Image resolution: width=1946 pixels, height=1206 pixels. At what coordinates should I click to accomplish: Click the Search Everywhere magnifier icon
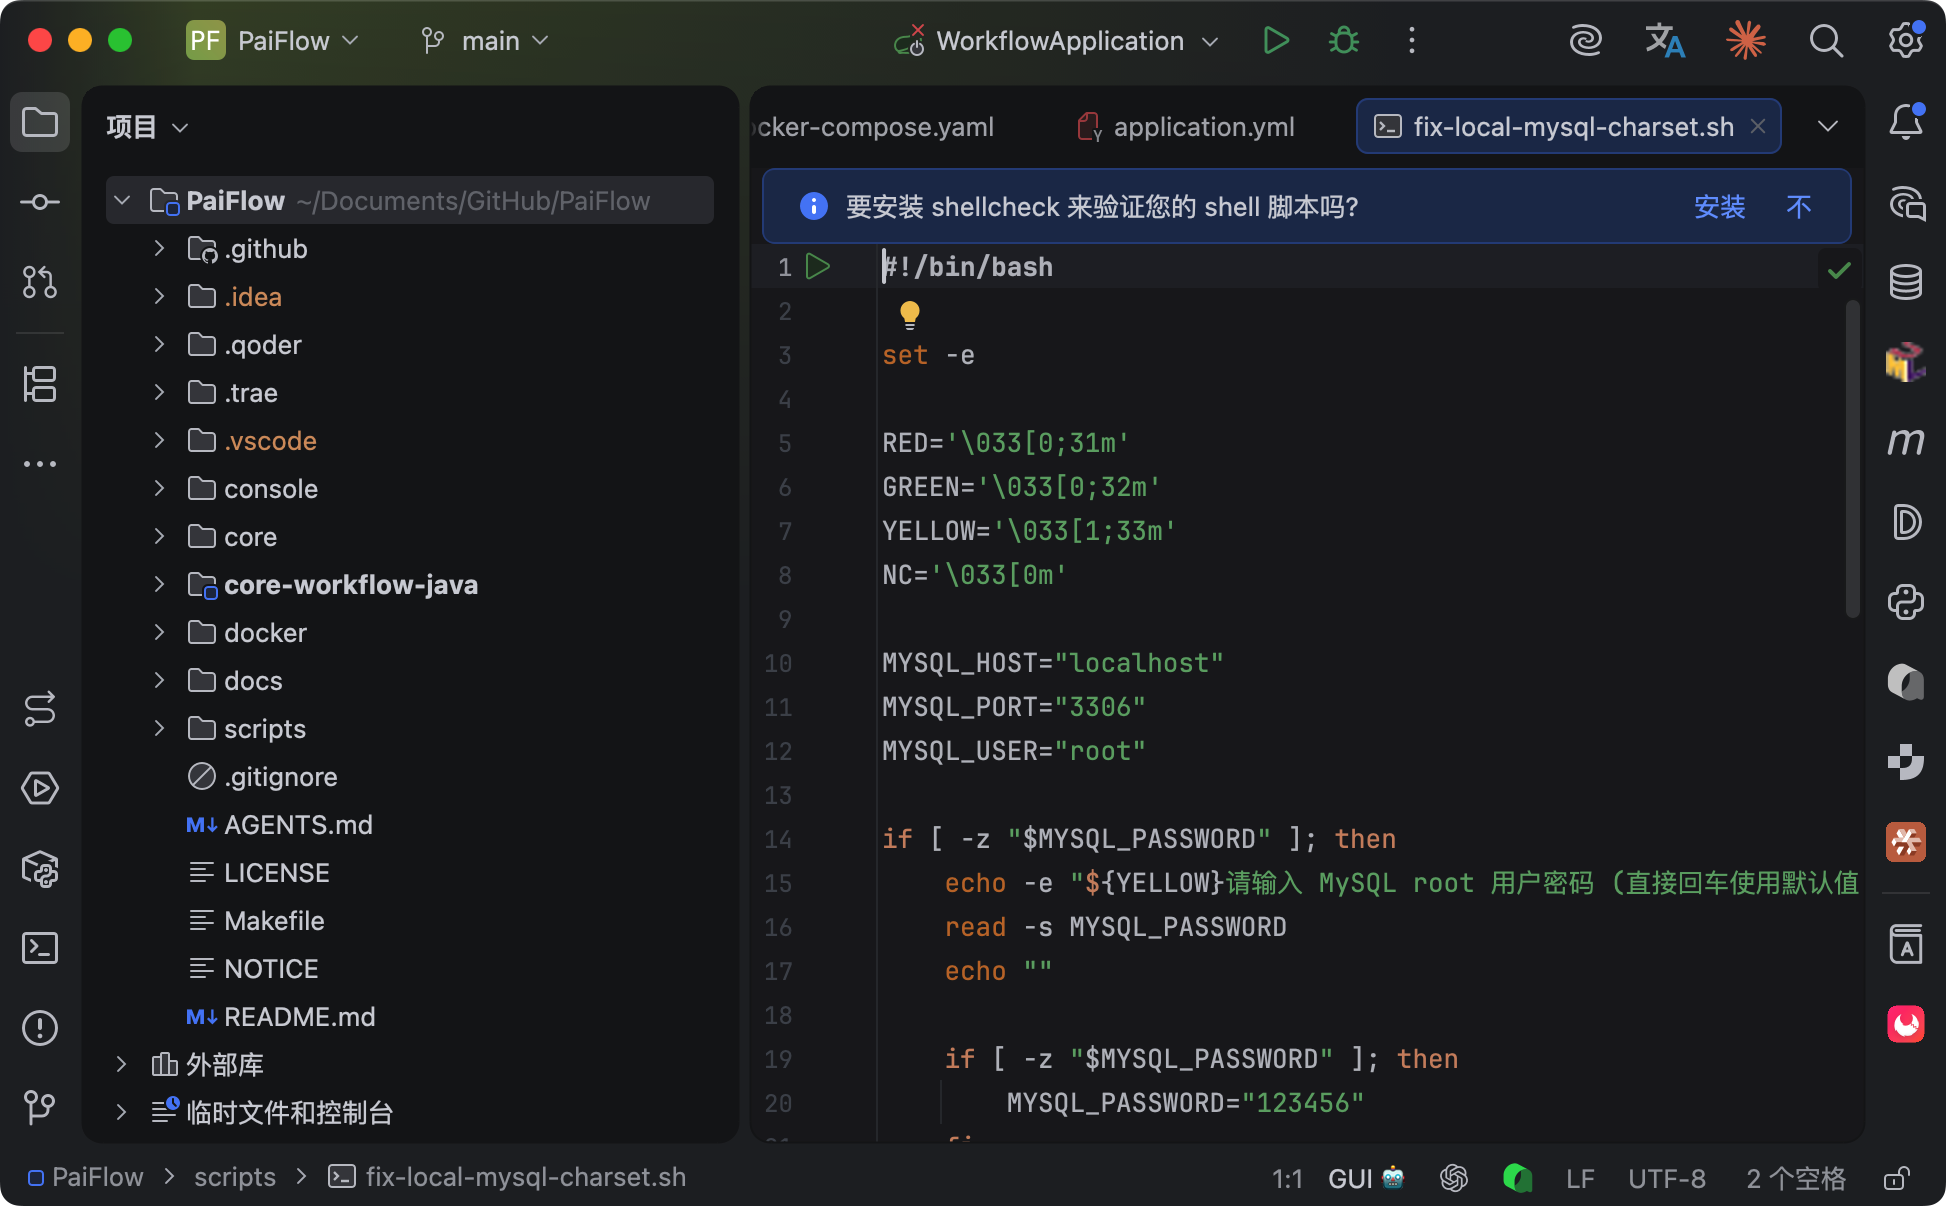tap(1825, 41)
